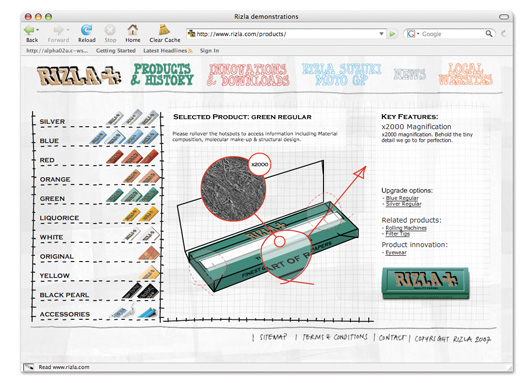Click the Black Pearl pack thumbnails
Image resolution: width=530 pixels, height=383 pixels.
point(140,291)
